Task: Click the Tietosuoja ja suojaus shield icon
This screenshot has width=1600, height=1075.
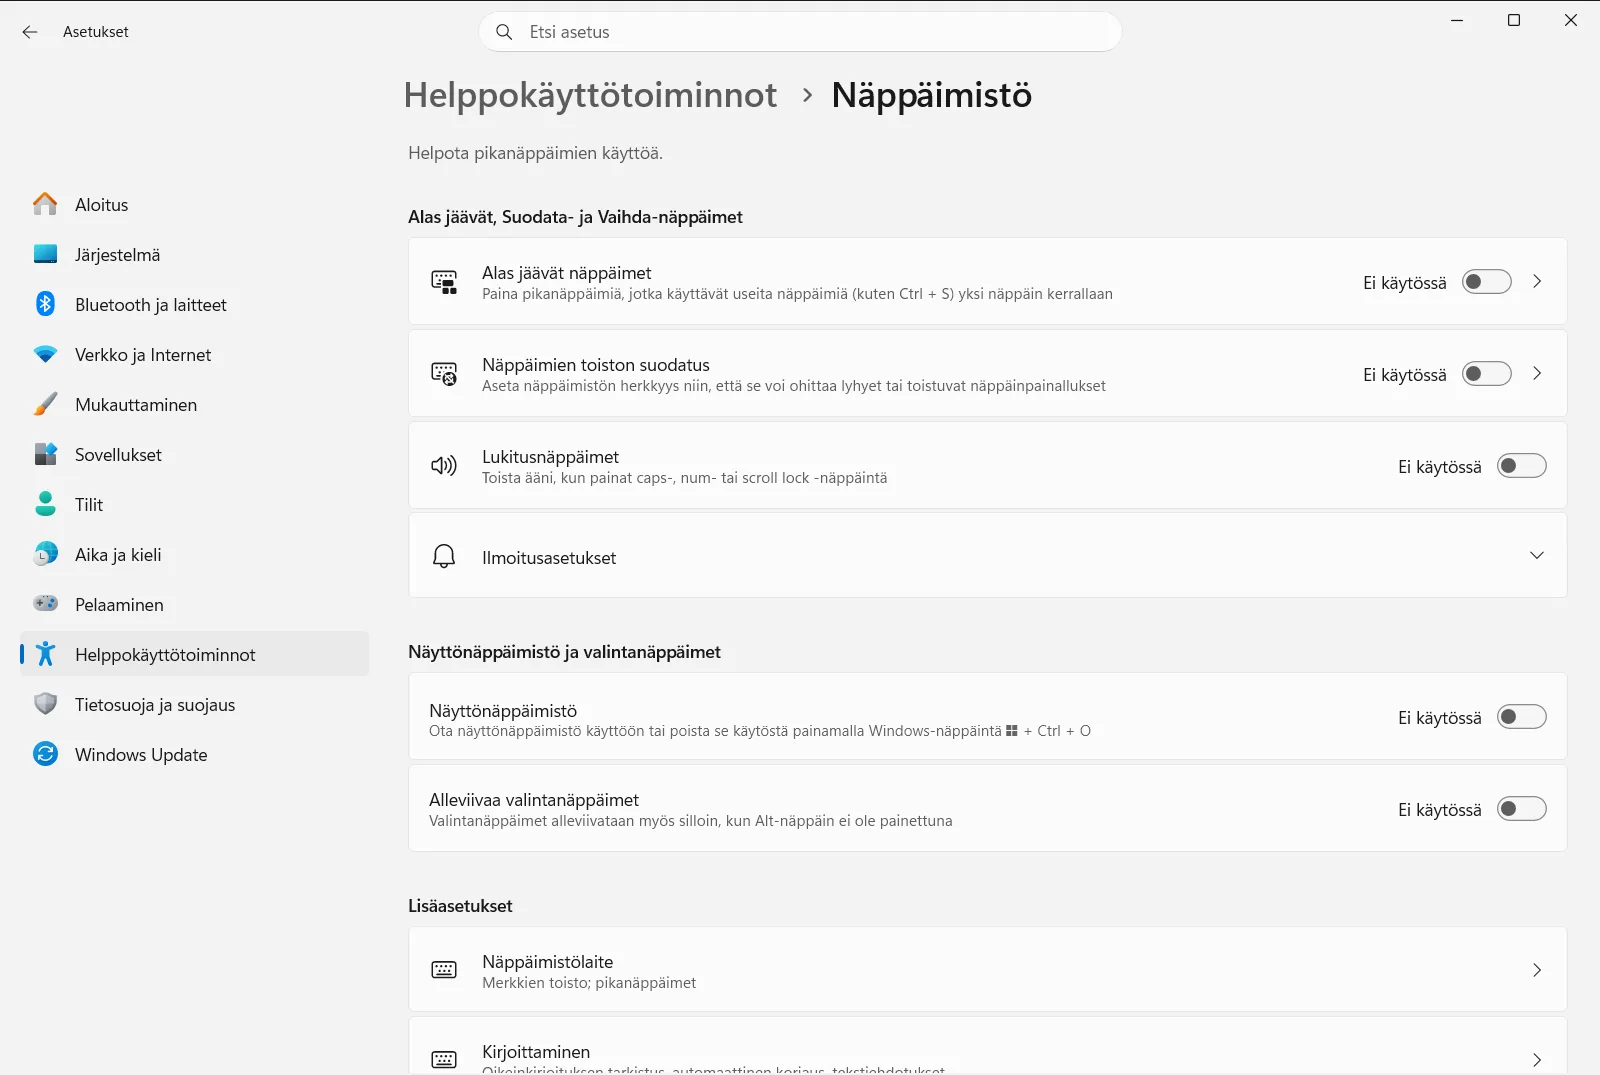Action: click(x=45, y=704)
